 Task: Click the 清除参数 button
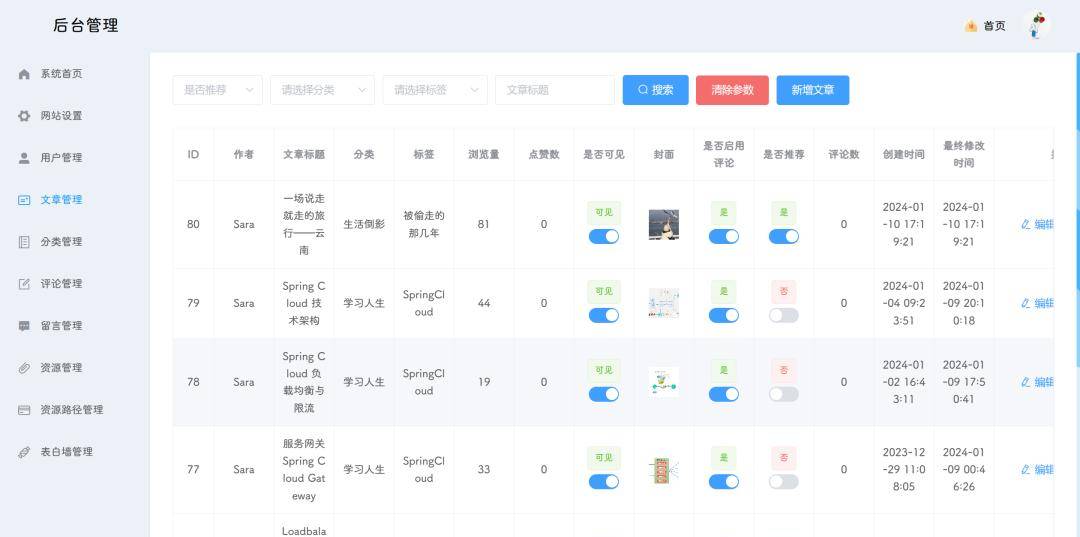[732, 90]
